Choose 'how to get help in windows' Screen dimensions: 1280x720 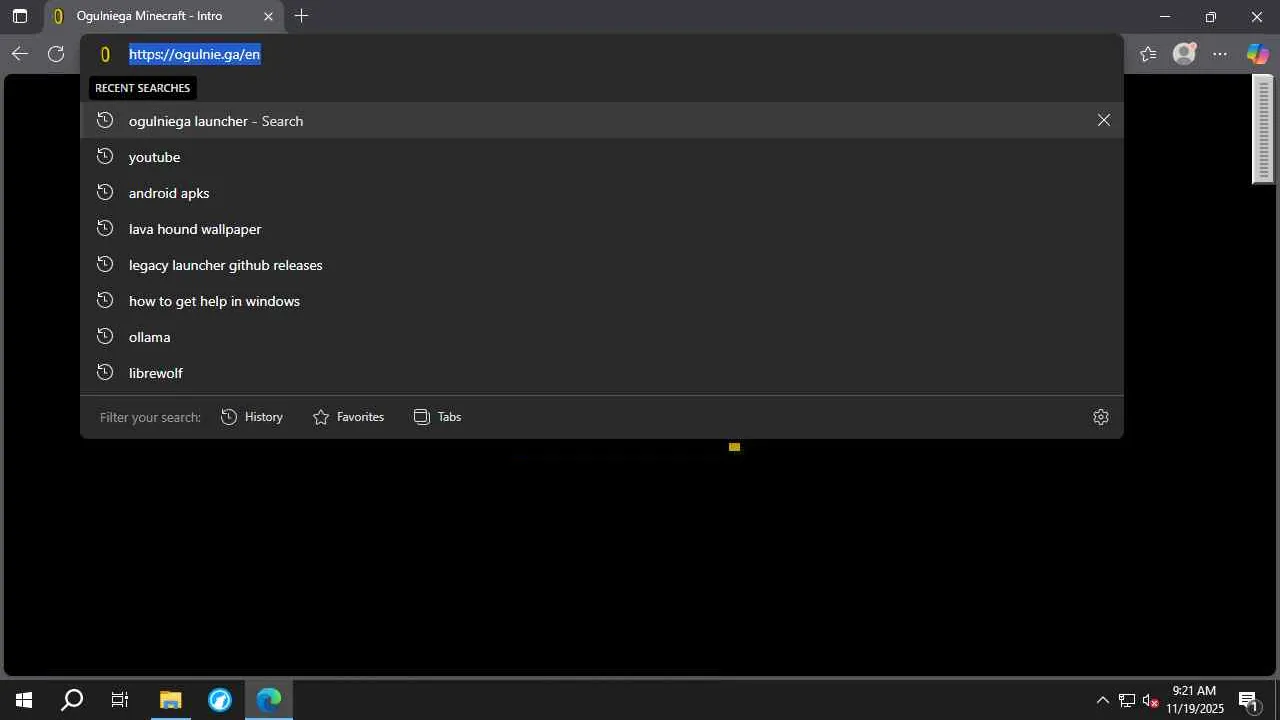602,300
